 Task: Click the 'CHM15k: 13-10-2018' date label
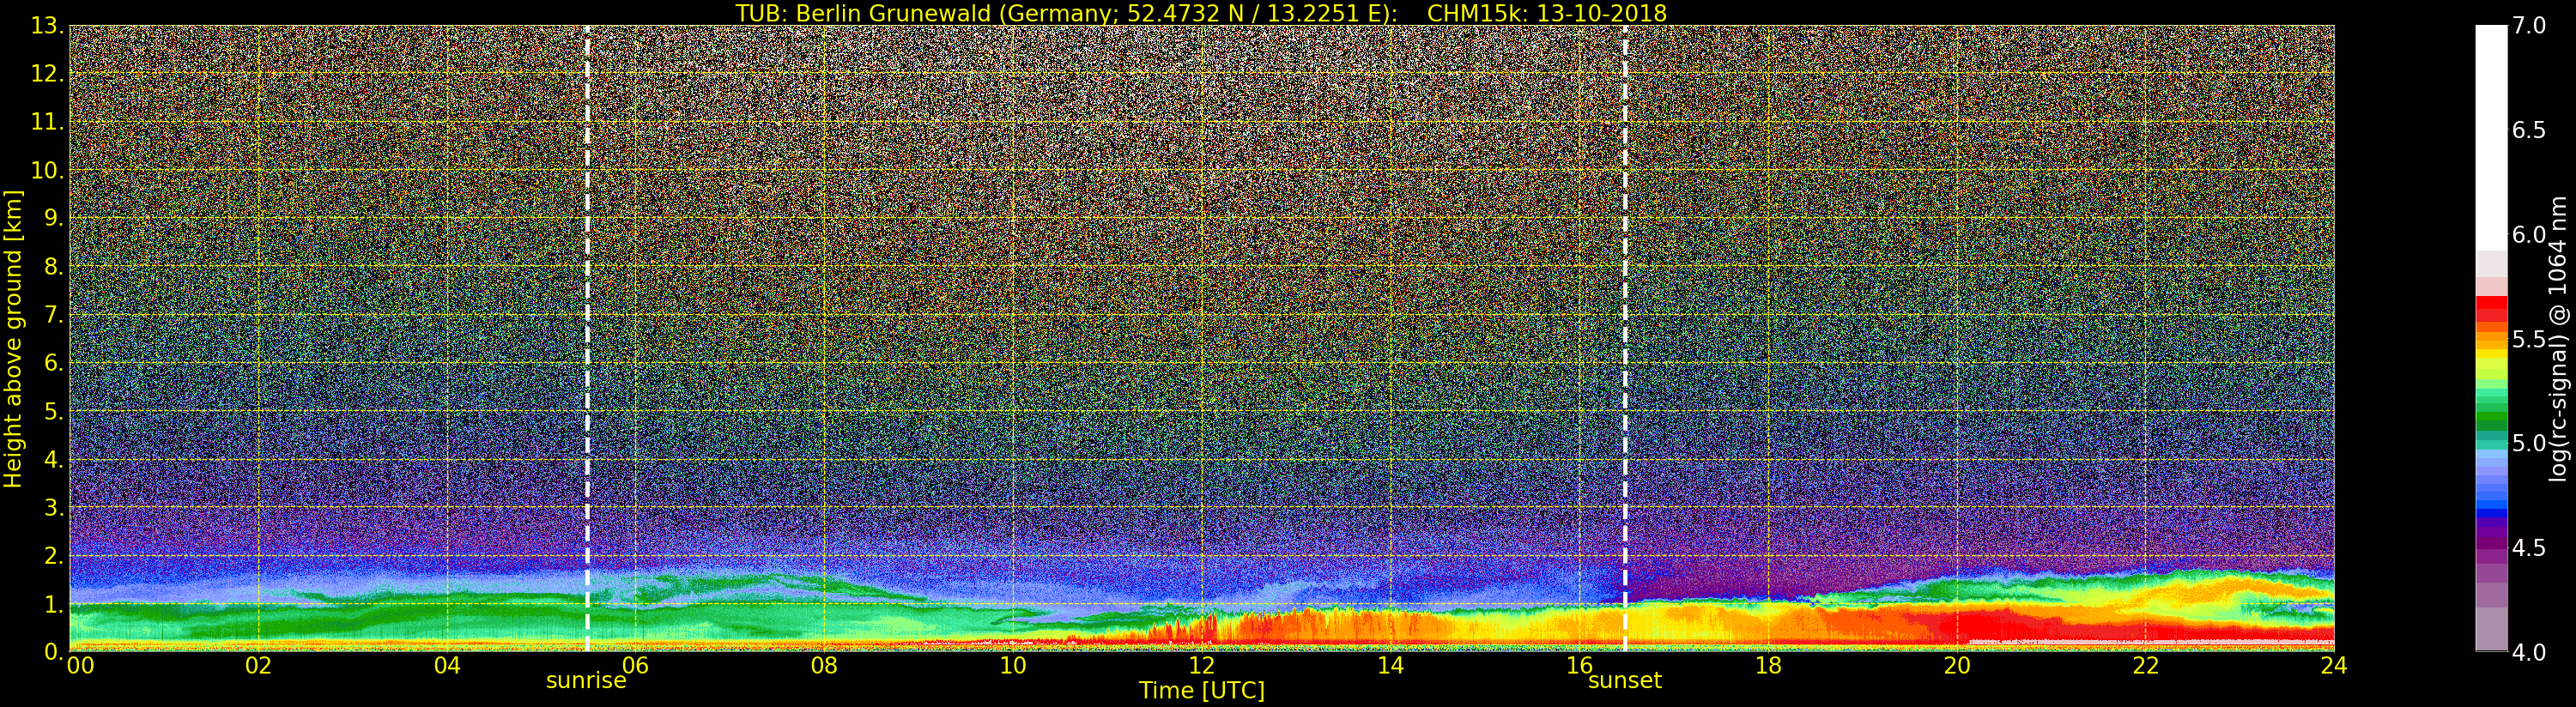[1547, 13]
